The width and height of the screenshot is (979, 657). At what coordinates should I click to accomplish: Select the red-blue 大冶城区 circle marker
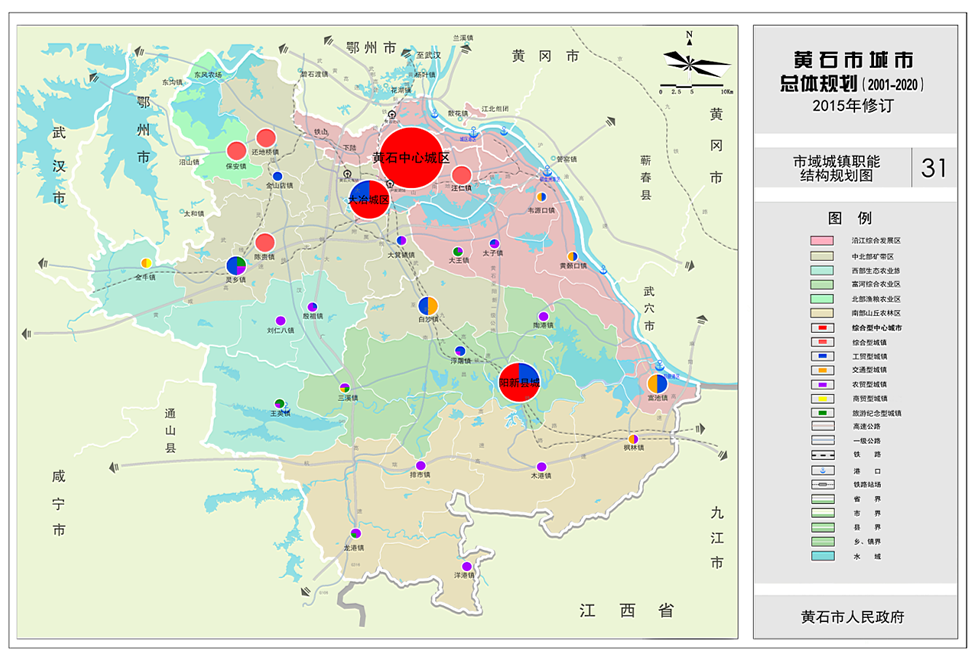coord(369,200)
